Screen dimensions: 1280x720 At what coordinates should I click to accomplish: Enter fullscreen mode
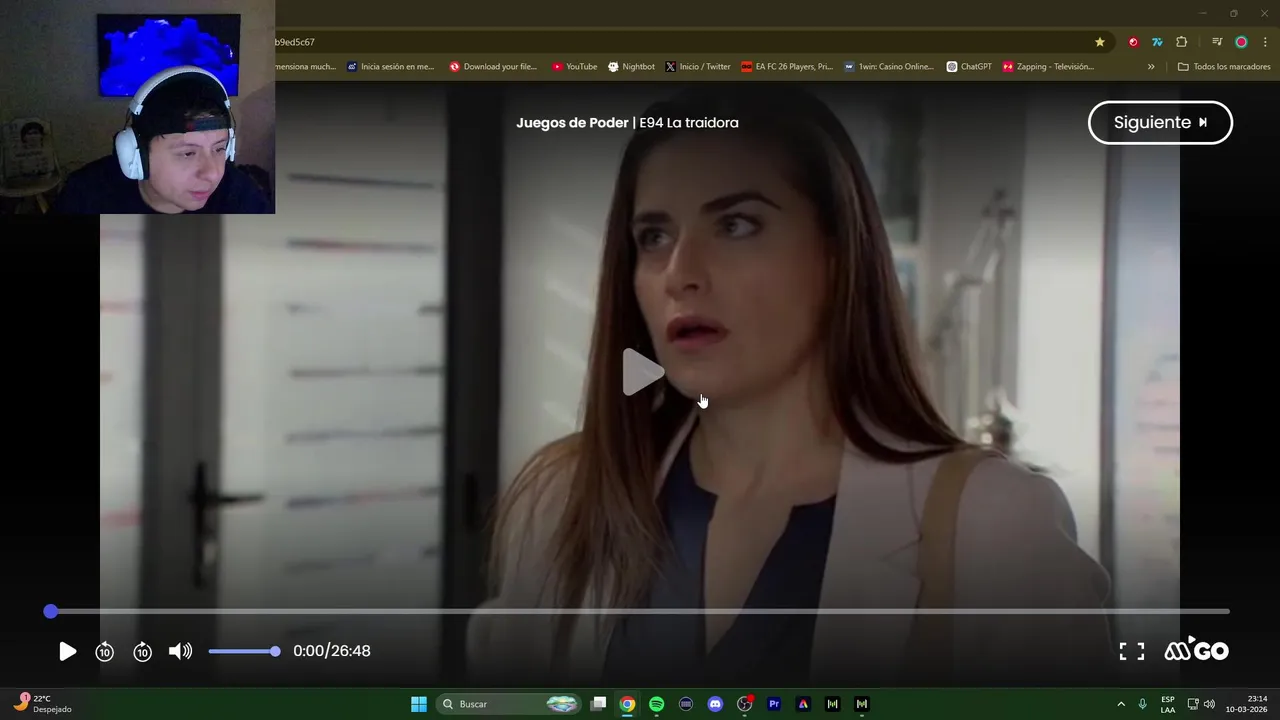(1131, 651)
